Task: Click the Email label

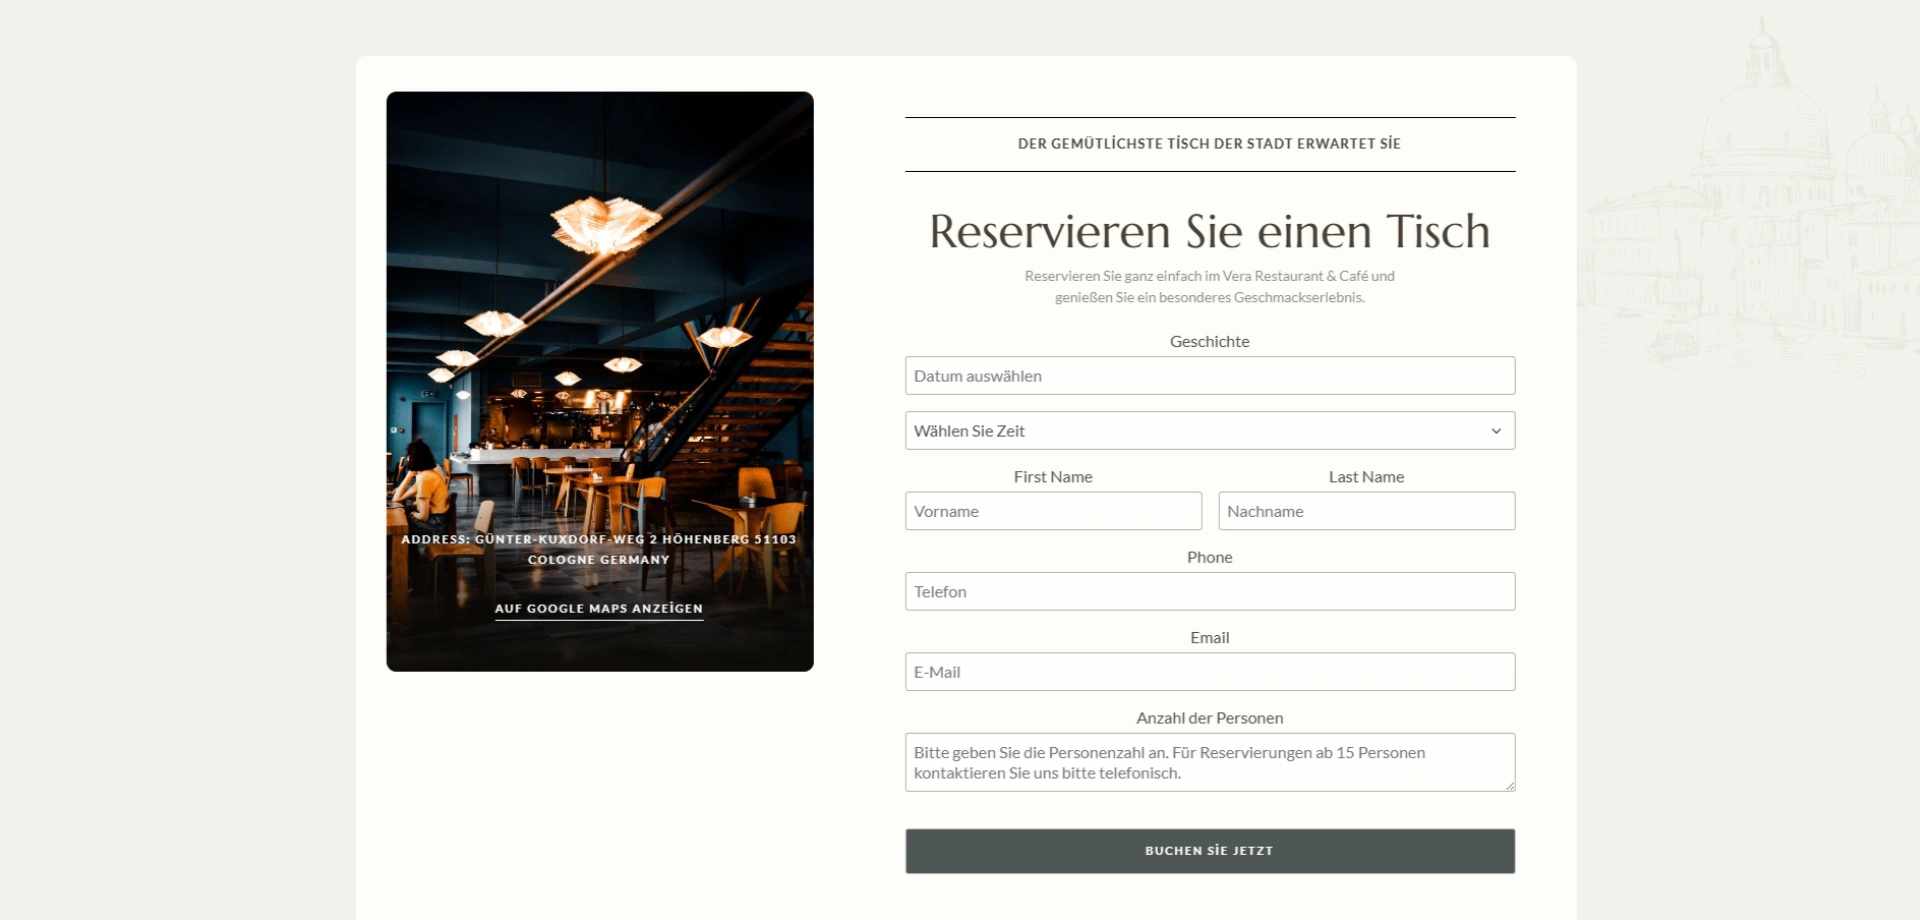Action: [x=1209, y=638]
